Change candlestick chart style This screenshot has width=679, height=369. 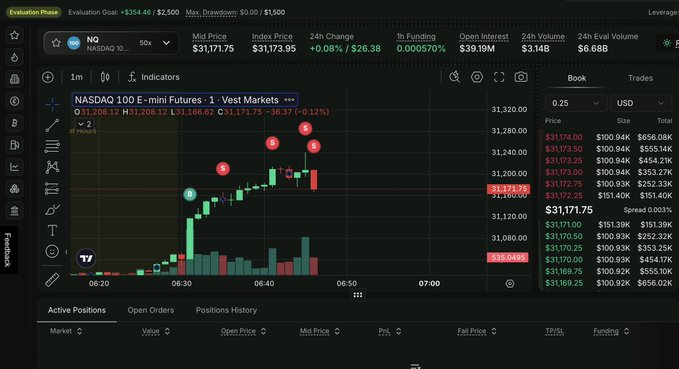click(x=105, y=77)
